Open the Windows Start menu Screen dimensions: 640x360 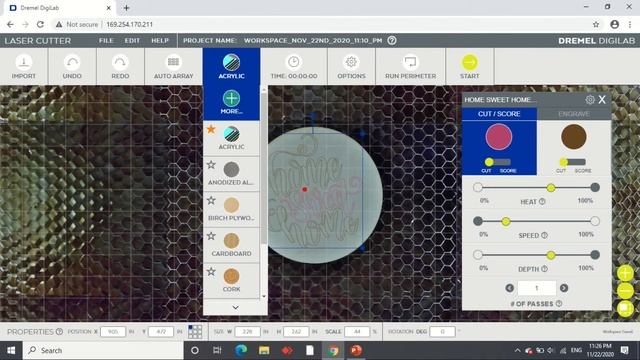pyautogui.click(x=11, y=350)
